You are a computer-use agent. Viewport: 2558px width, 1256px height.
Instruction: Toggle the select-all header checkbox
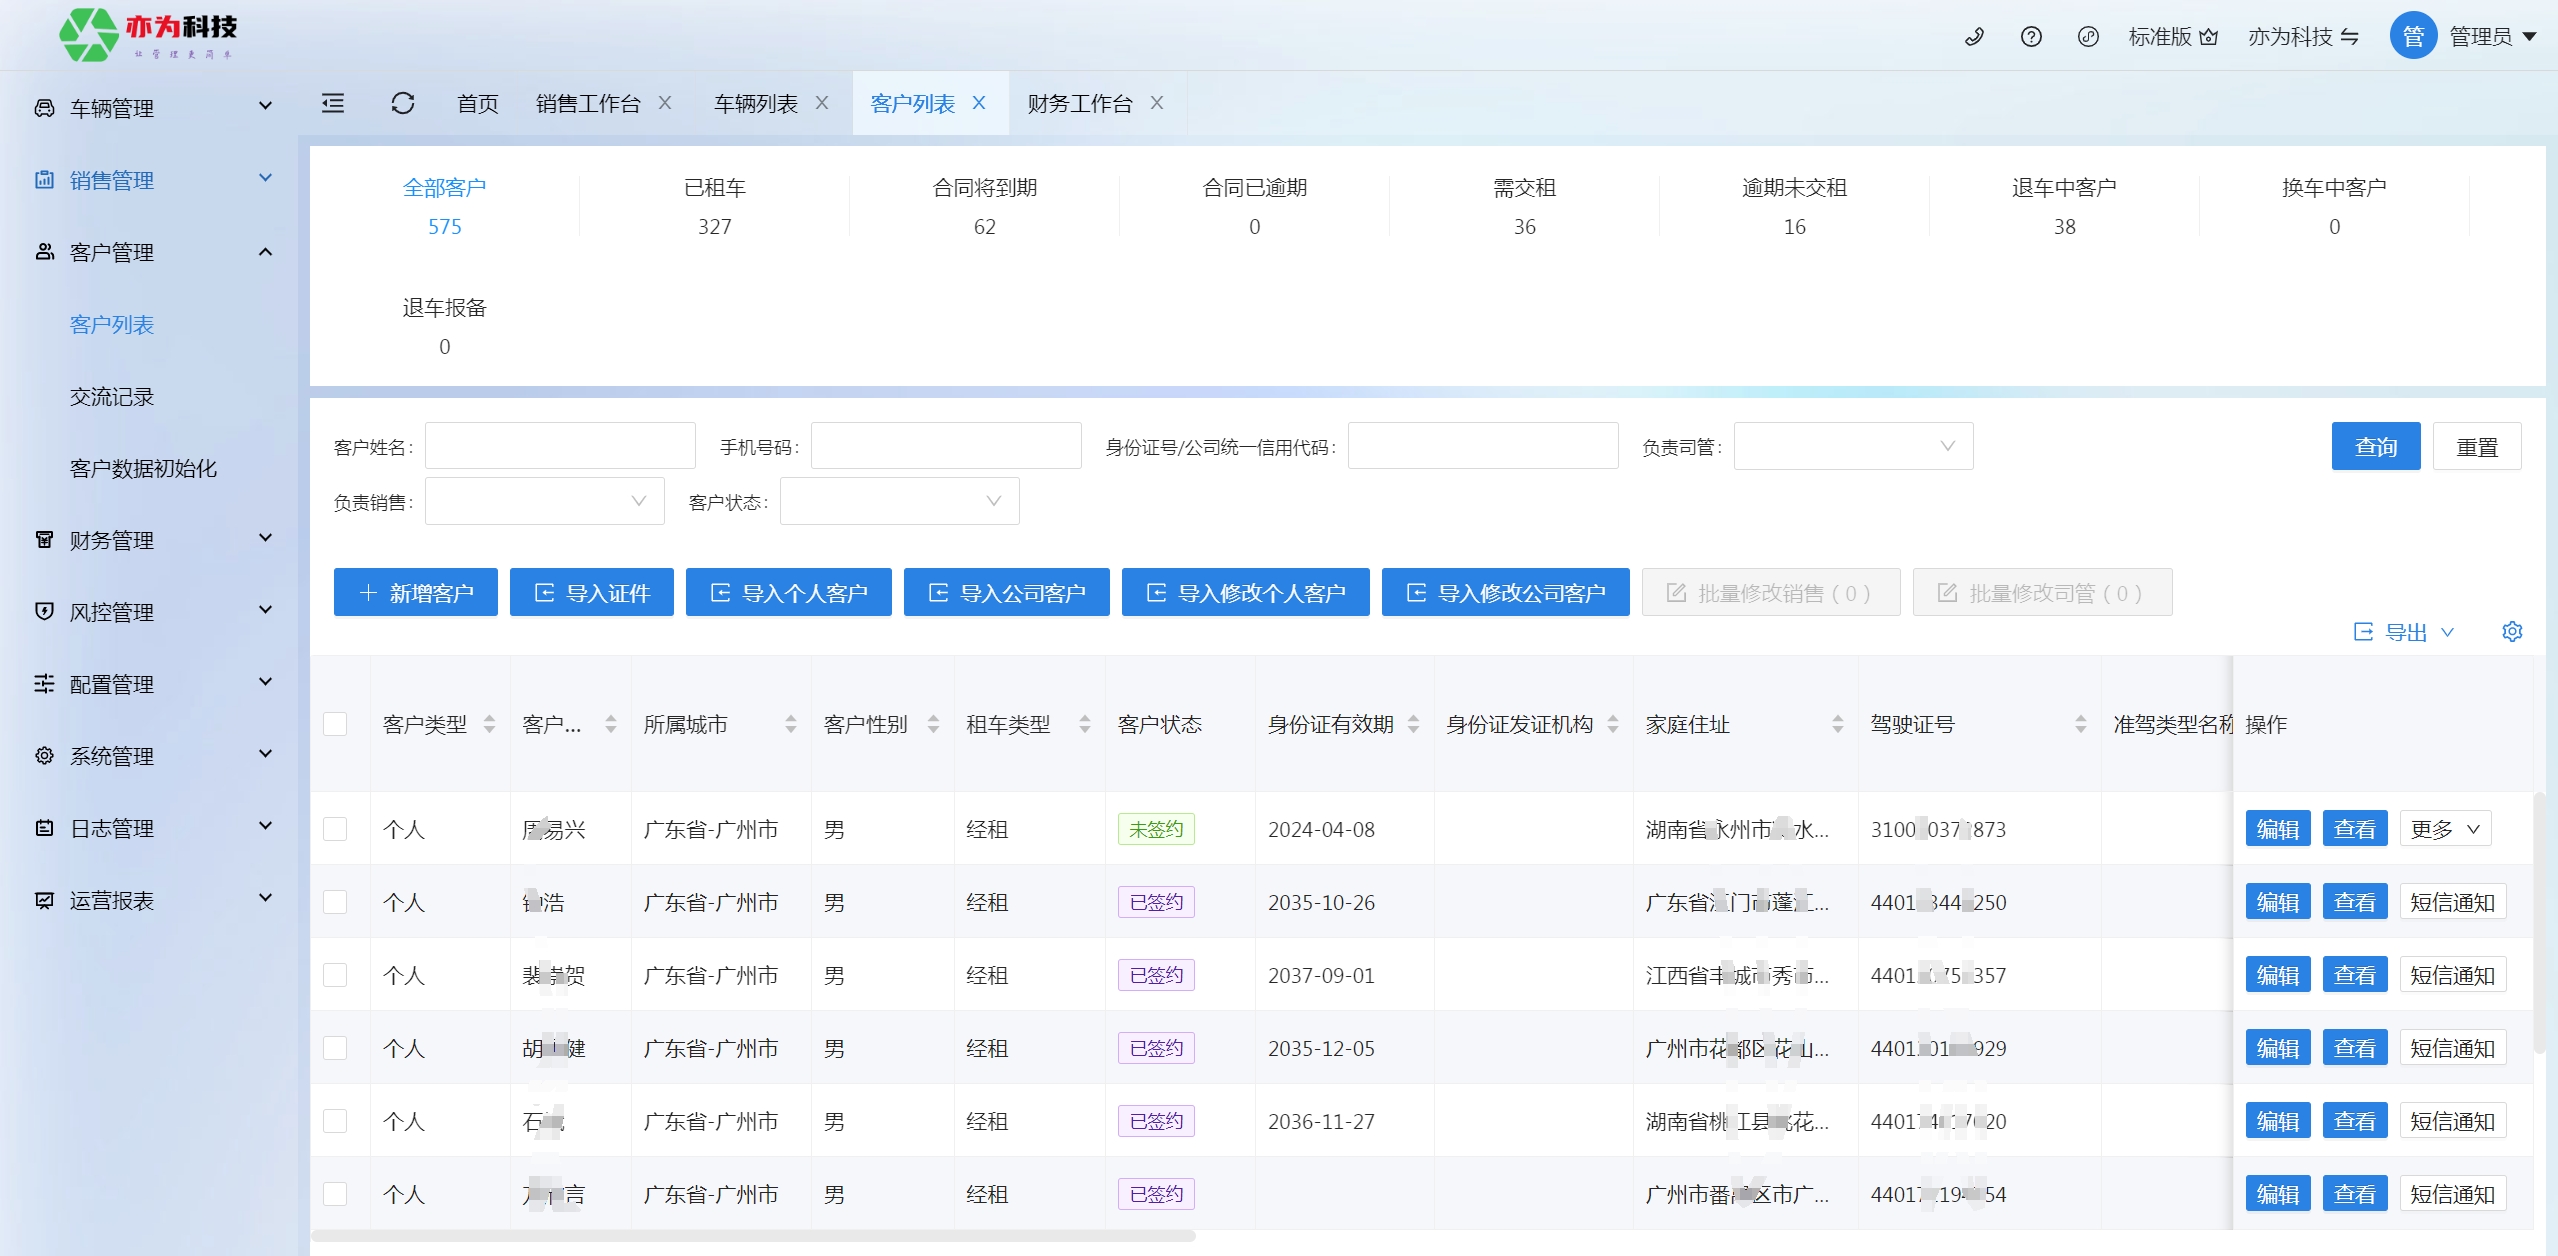(335, 724)
